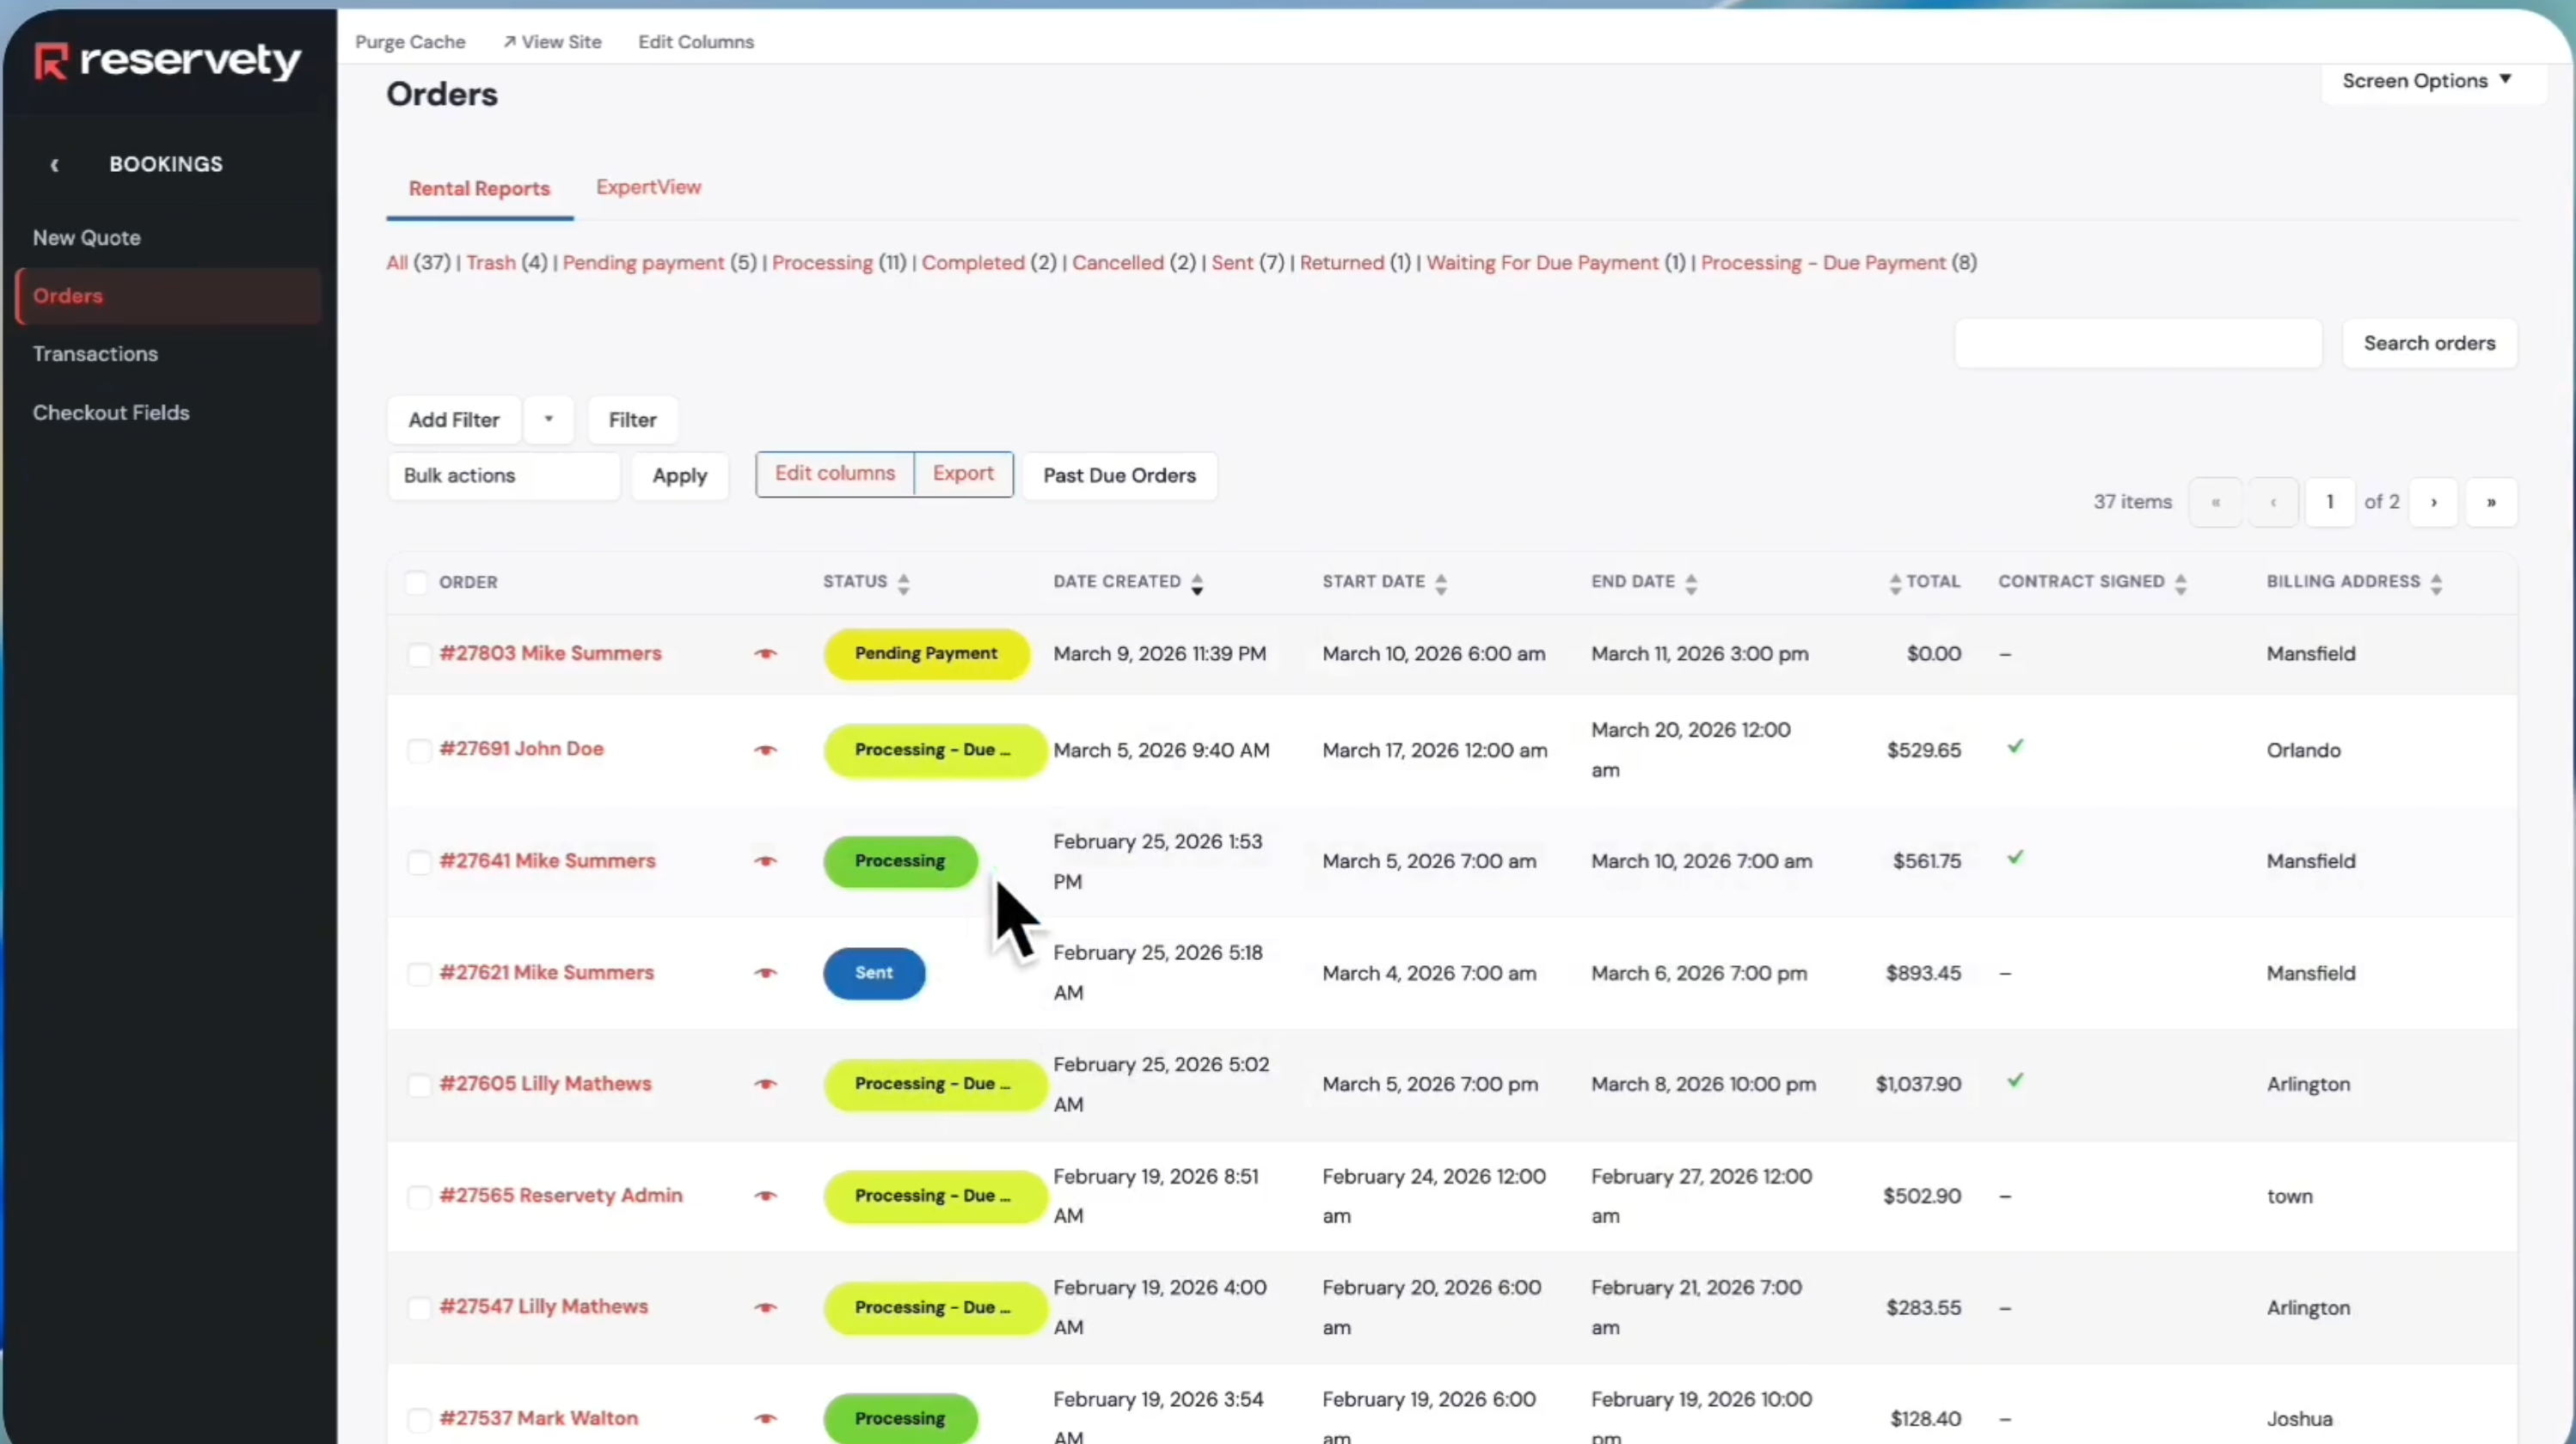Show Past Due Orders

(x=1120, y=476)
